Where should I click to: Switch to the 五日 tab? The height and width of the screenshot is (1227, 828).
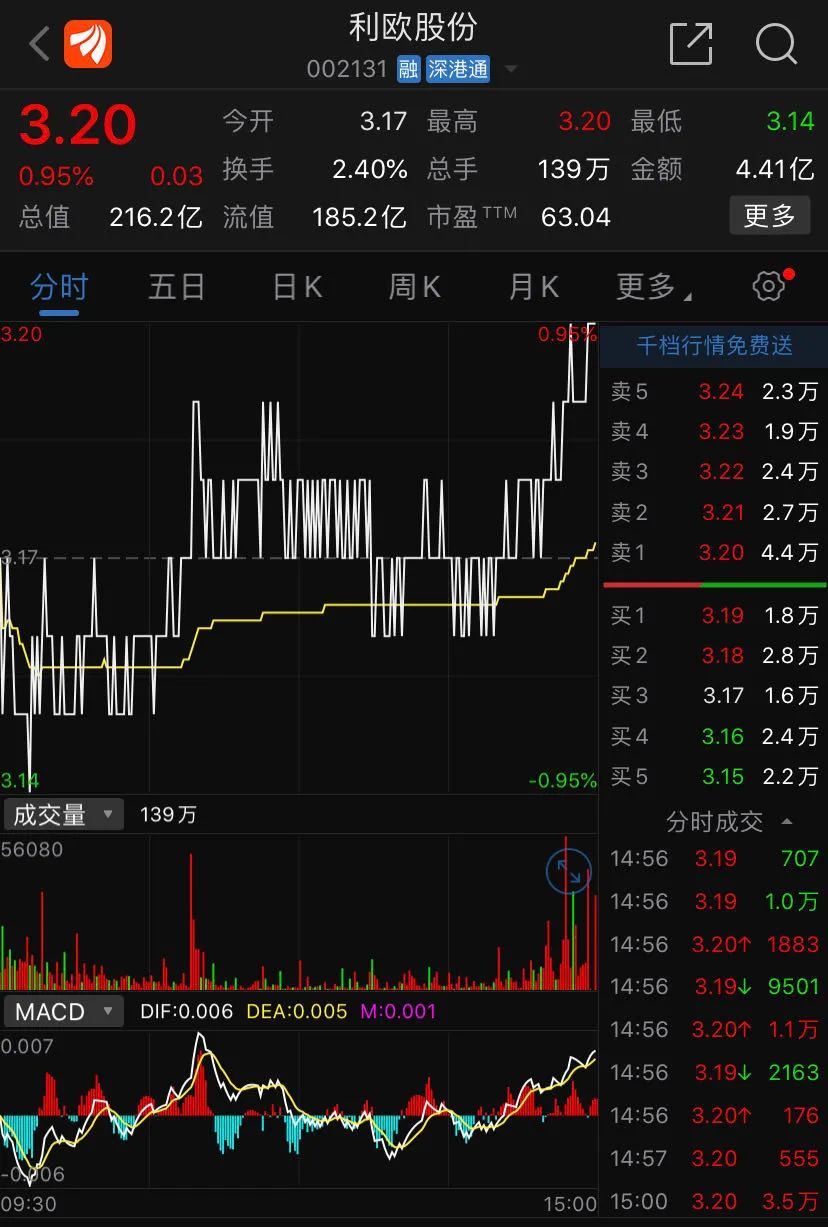(177, 287)
